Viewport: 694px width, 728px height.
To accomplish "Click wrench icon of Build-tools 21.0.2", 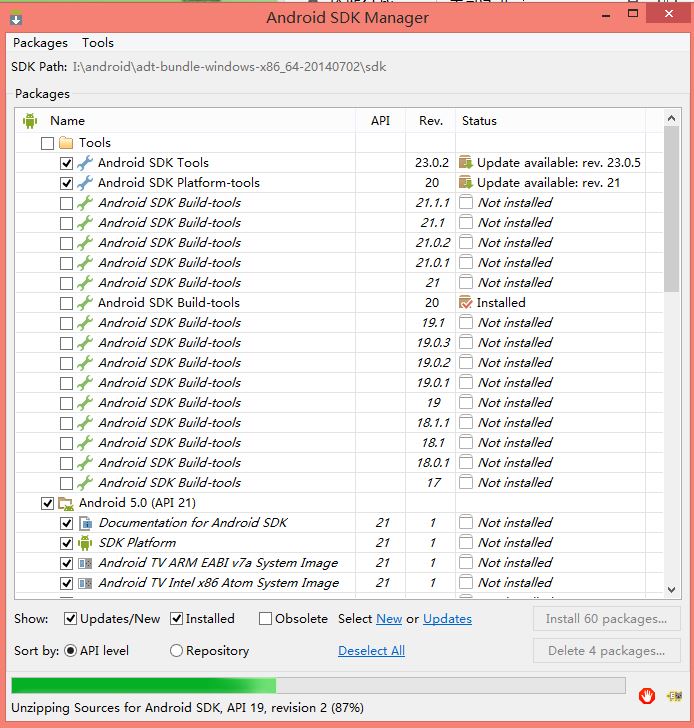I will point(84,242).
